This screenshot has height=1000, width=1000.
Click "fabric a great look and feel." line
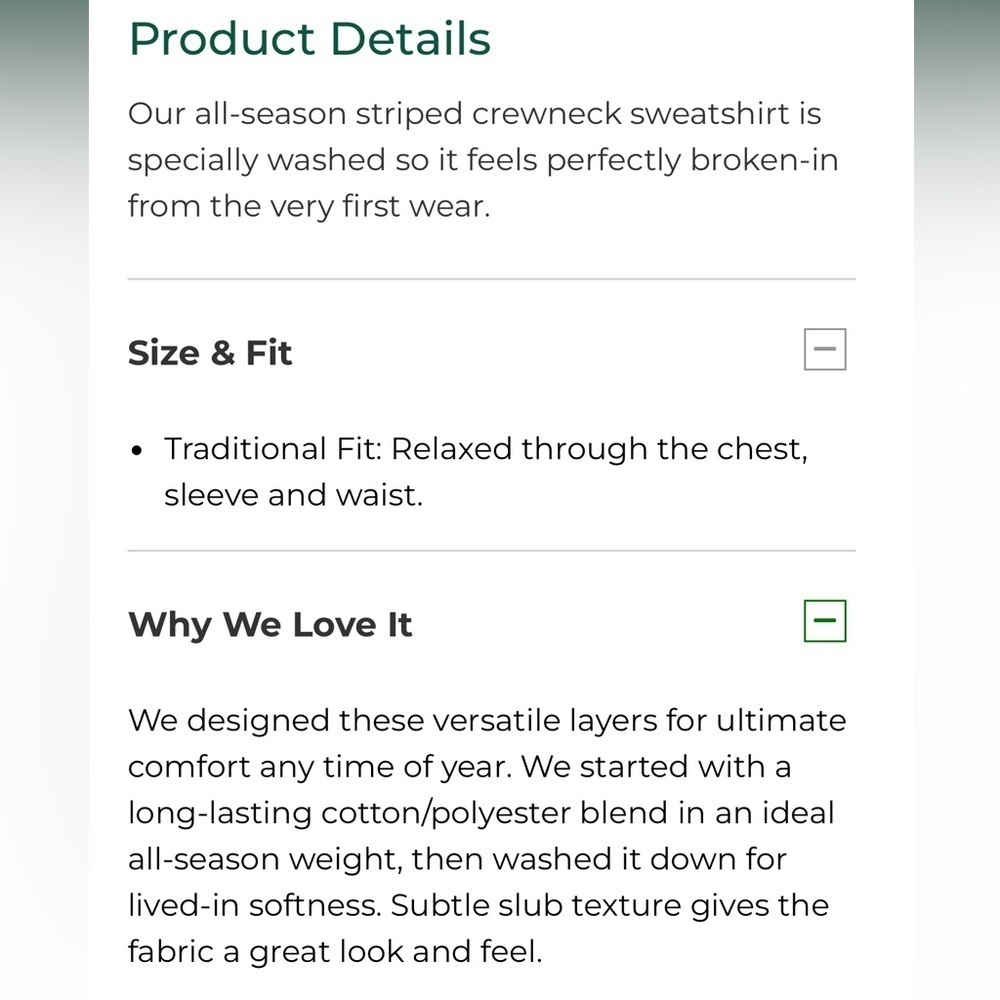[334, 951]
